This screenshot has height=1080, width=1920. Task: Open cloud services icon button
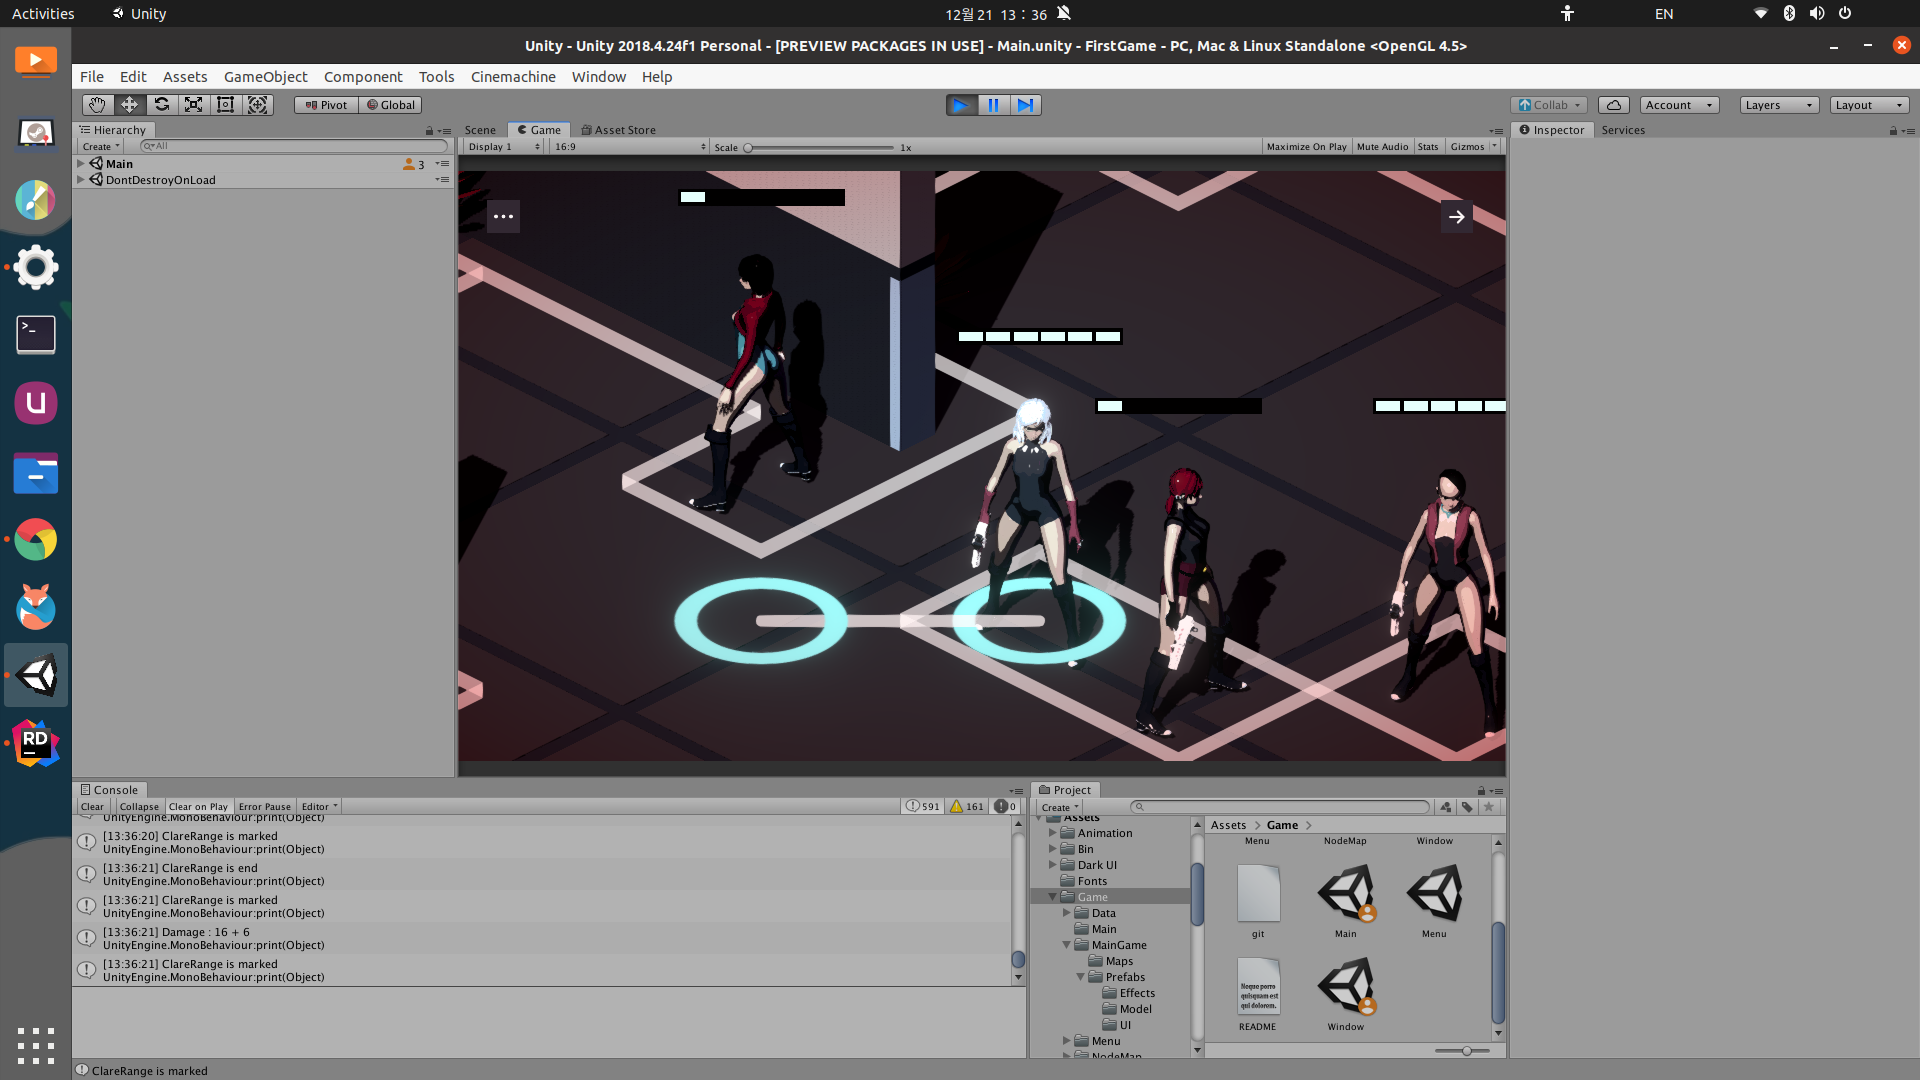[1613, 105]
